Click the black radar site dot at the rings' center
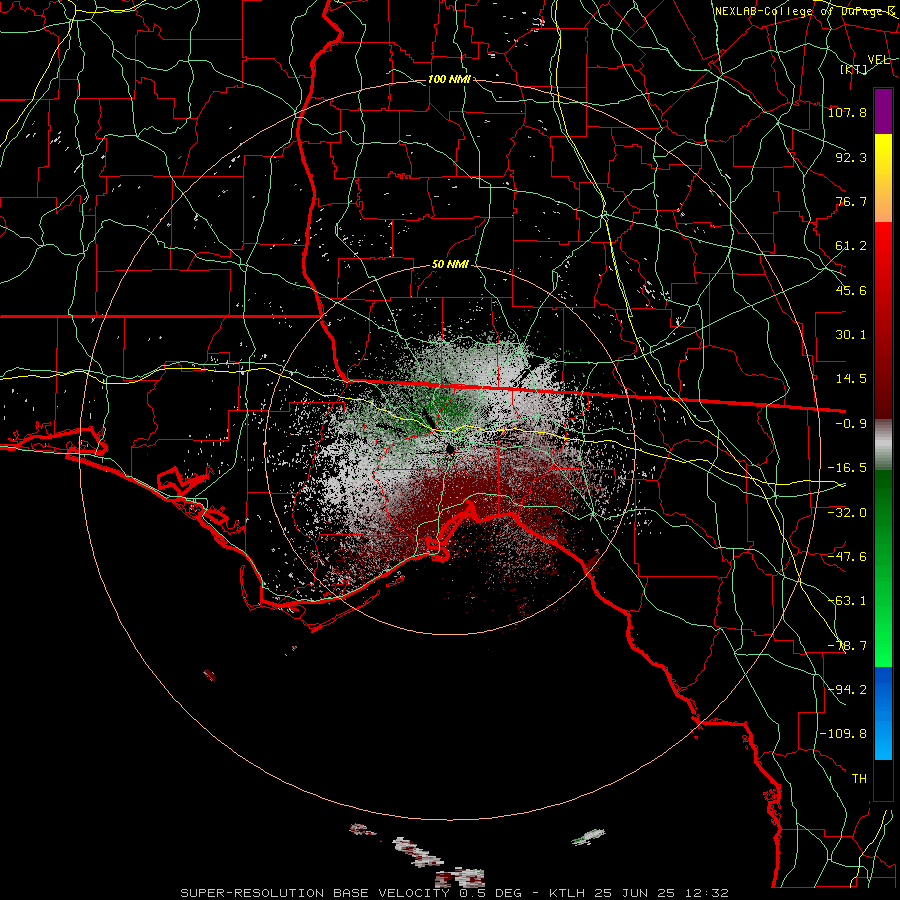The width and height of the screenshot is (900, 900). click(451, 449)
